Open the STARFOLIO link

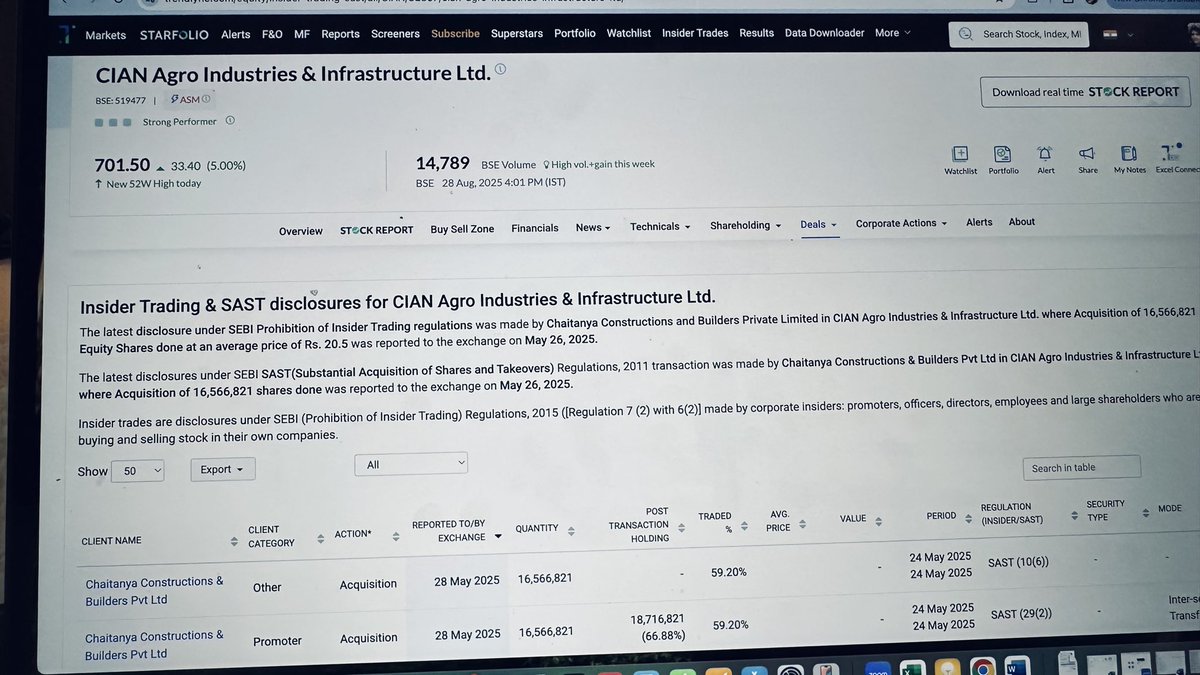click(174, 35)
